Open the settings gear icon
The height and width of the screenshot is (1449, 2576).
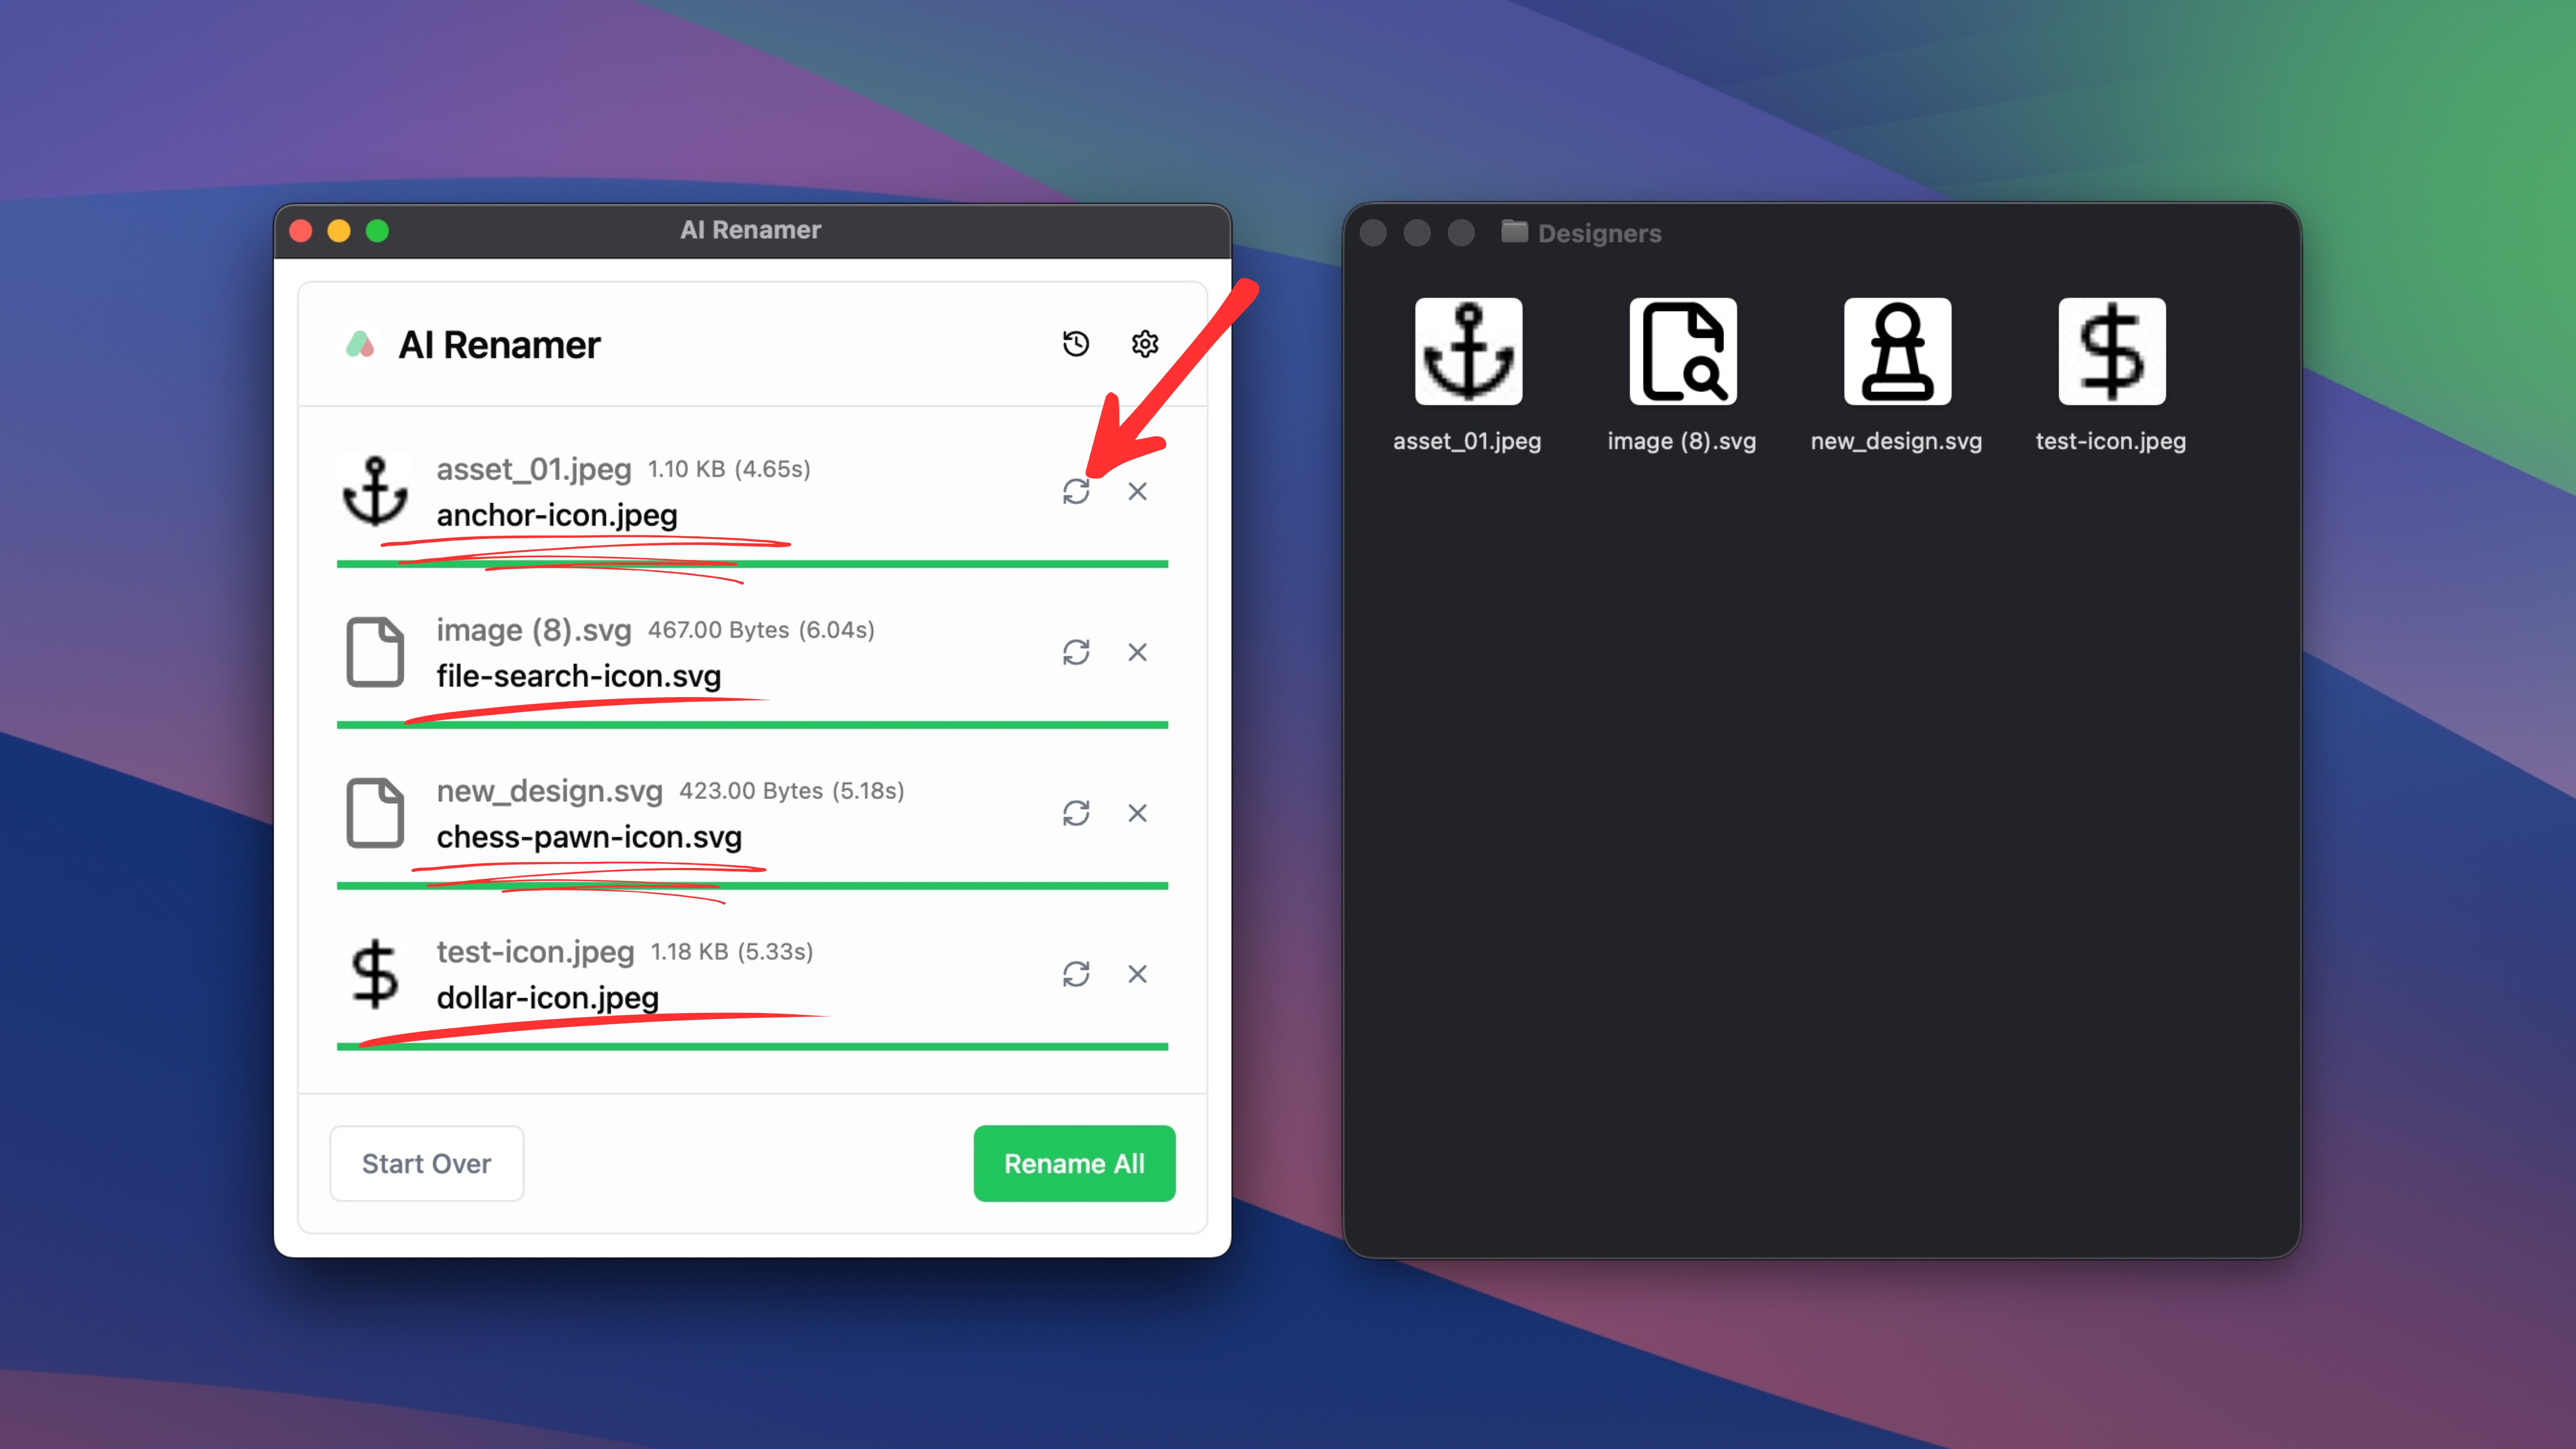pos(1145,344)
